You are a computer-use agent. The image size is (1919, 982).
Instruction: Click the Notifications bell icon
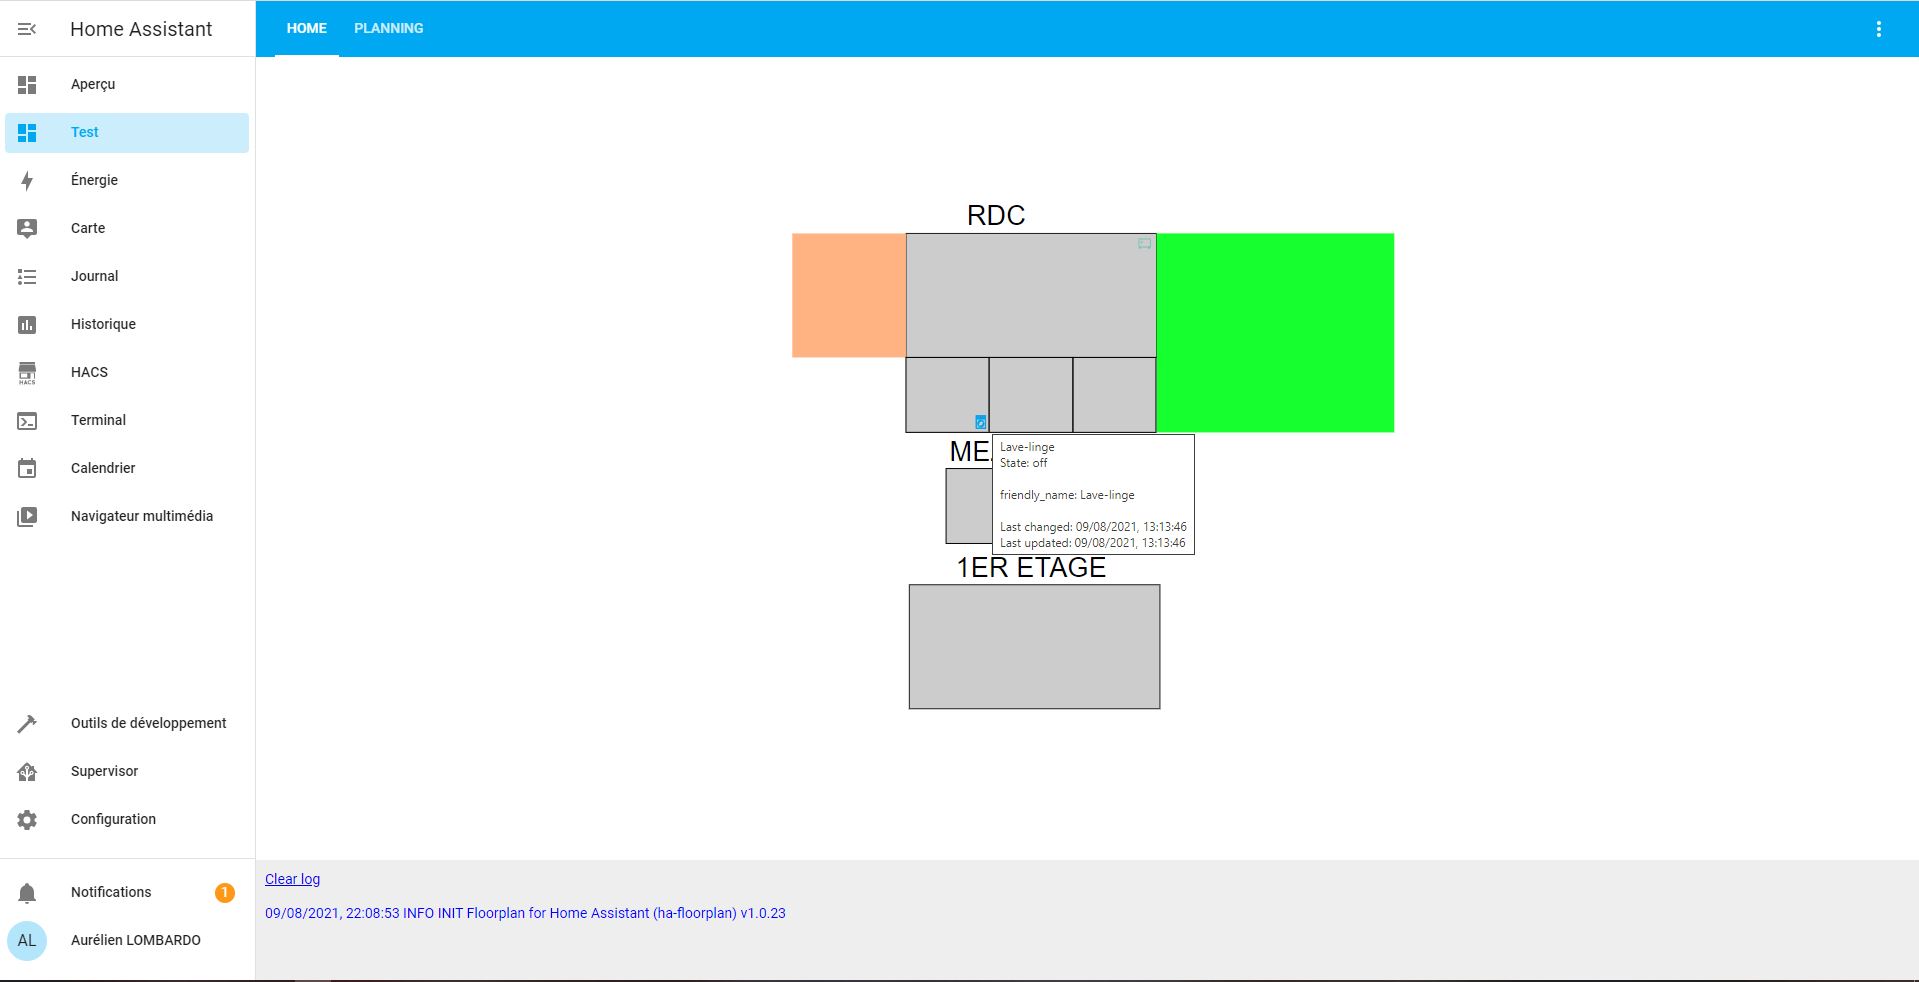click(x=27, y=893)
